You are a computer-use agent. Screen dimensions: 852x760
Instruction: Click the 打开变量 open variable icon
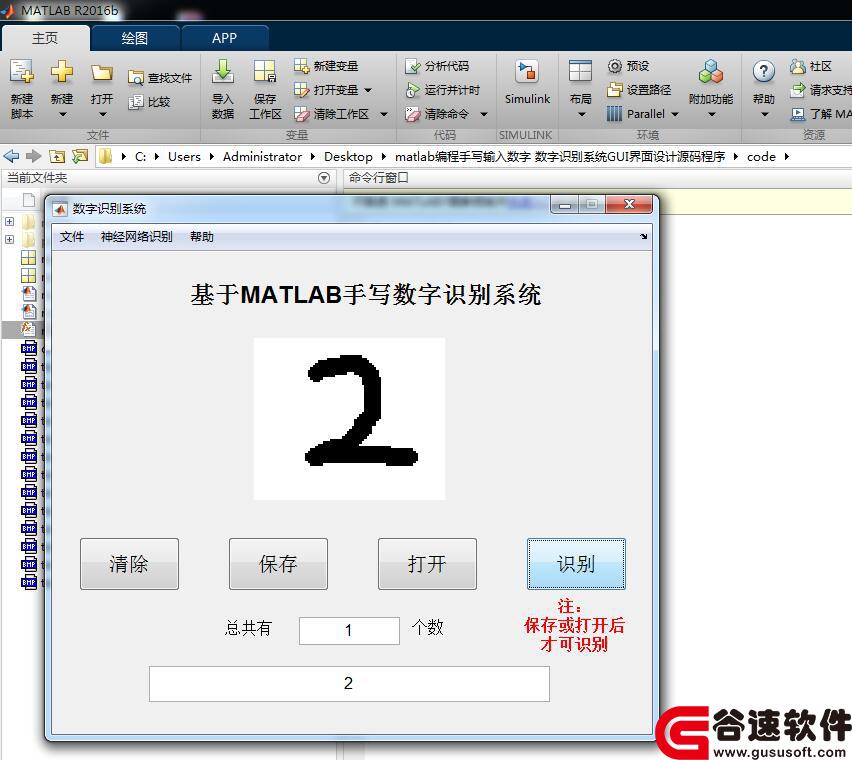click(x=301, y=90)
